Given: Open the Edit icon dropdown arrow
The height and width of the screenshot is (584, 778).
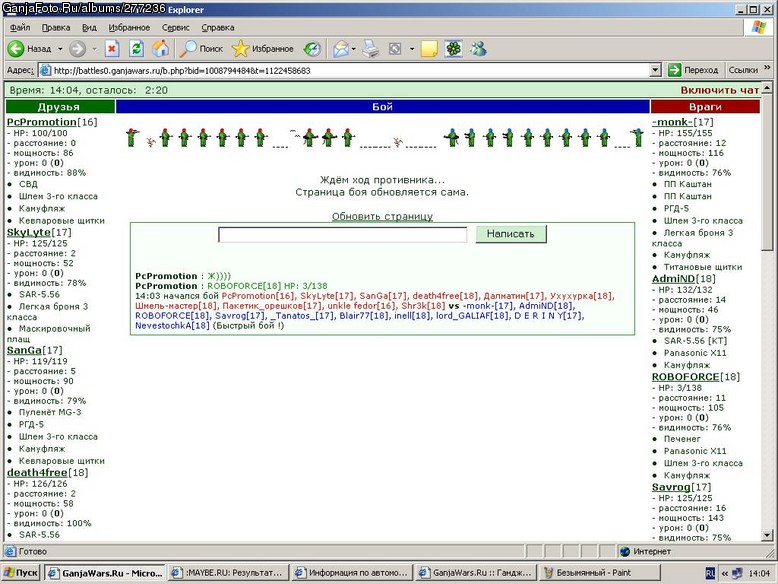Looking at the screenshot, I should tap(412, 49).
